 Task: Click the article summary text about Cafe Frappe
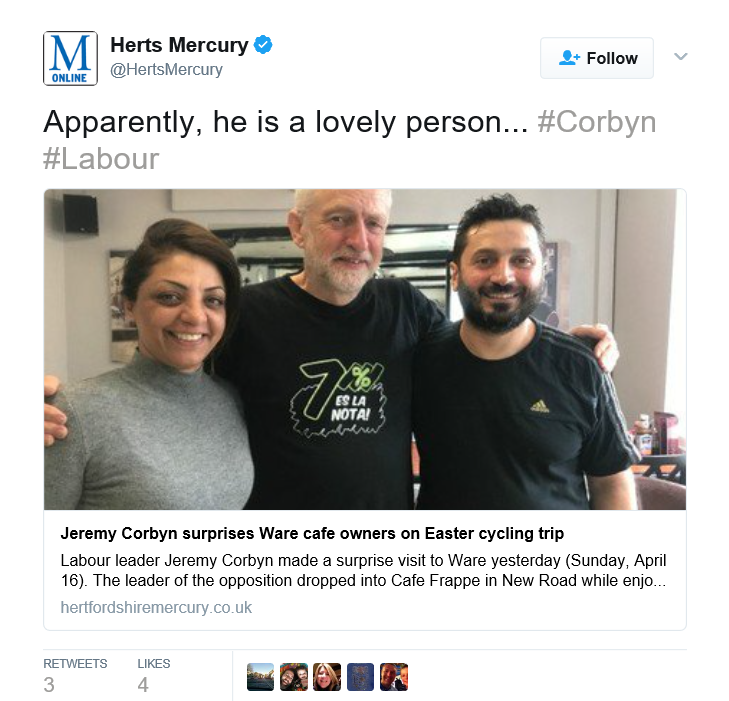364,570
